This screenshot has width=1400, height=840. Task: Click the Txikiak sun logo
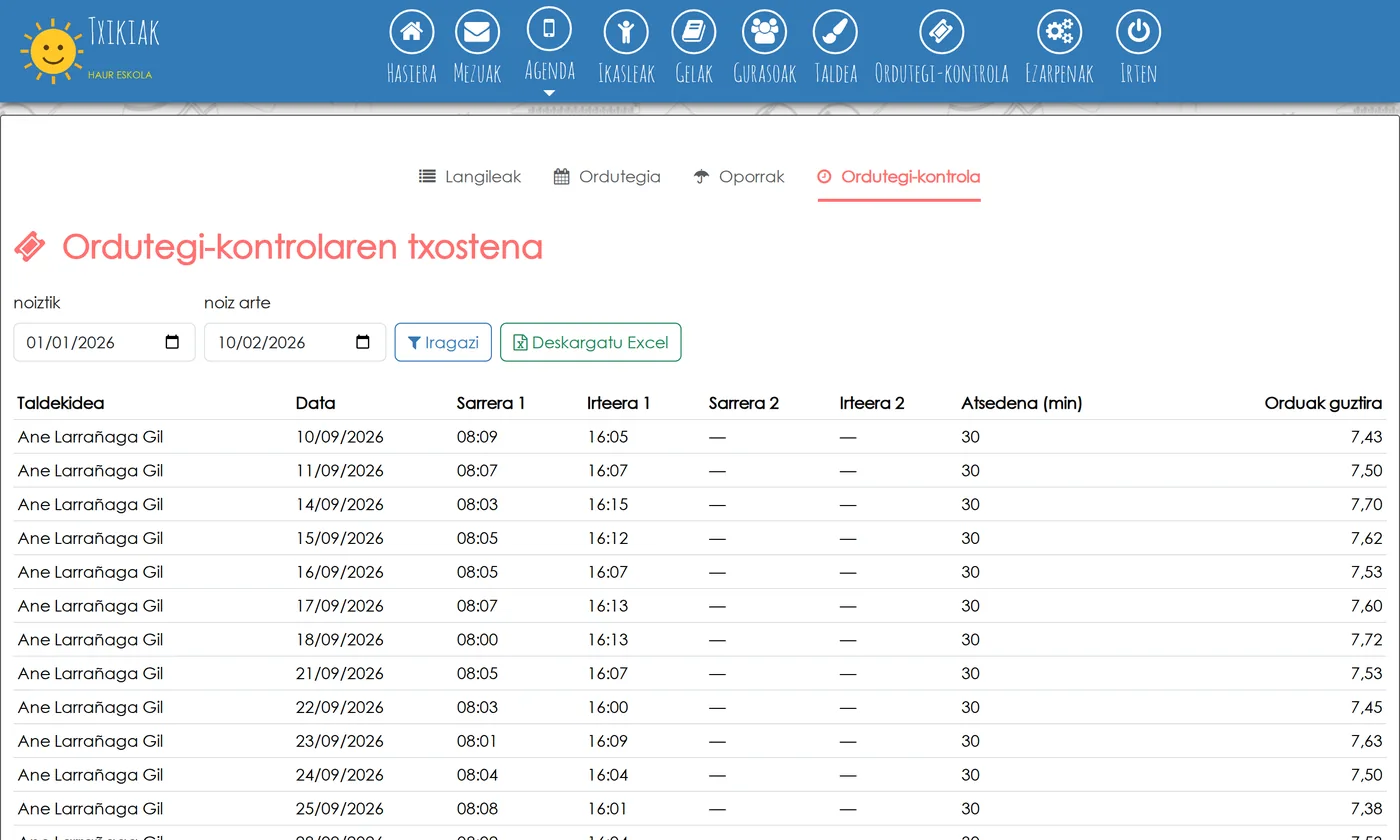tap(52, 52)
